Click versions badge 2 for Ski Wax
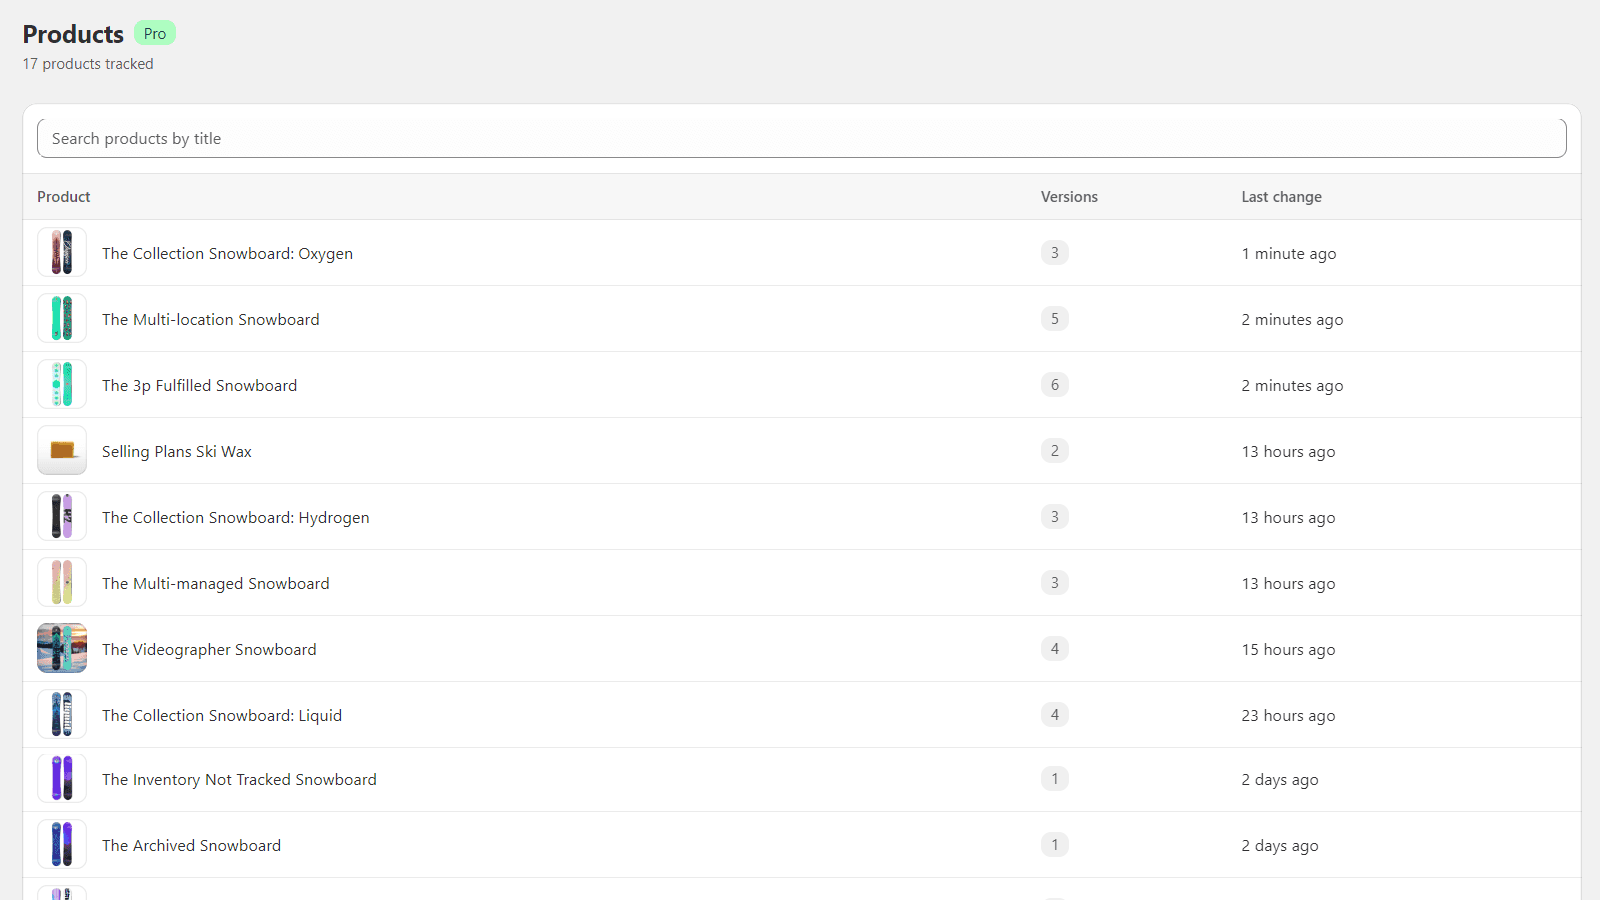This screenshot has height=900, width=1600. point(1054,450)
